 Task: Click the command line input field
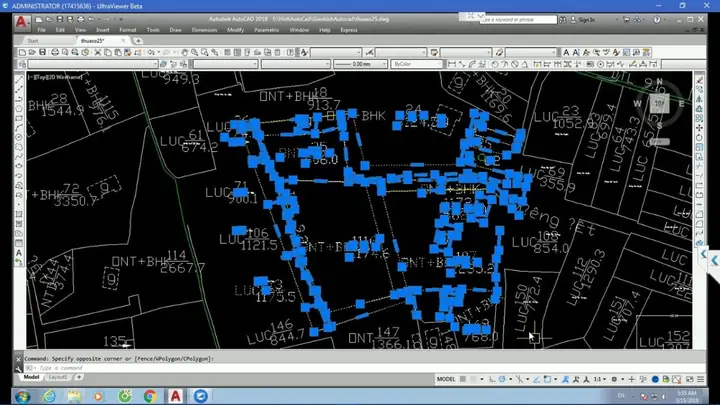click(x=363, y=368)
